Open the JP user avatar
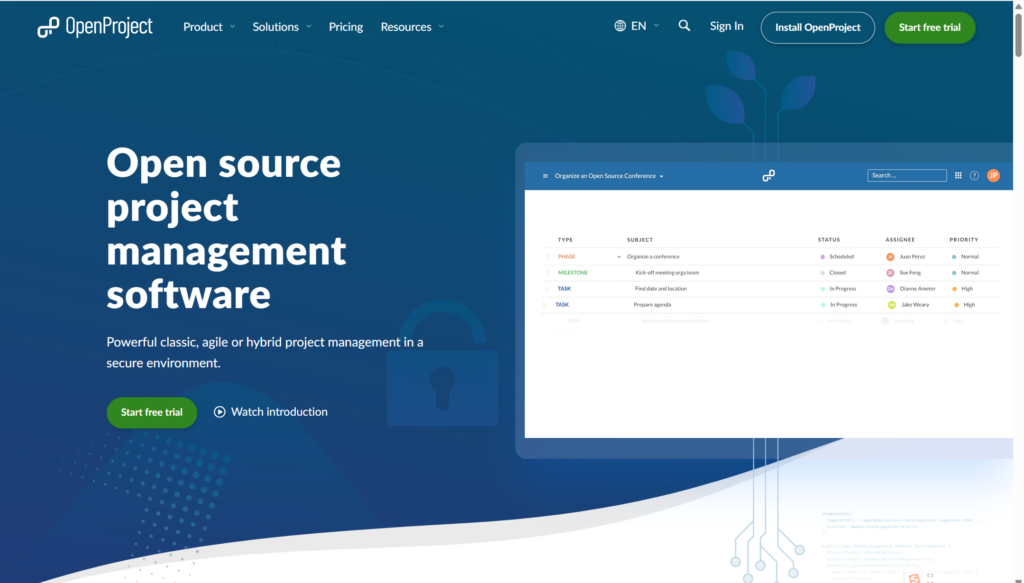Viewport: 1024px width, 583px height. [x=993, y=176]
